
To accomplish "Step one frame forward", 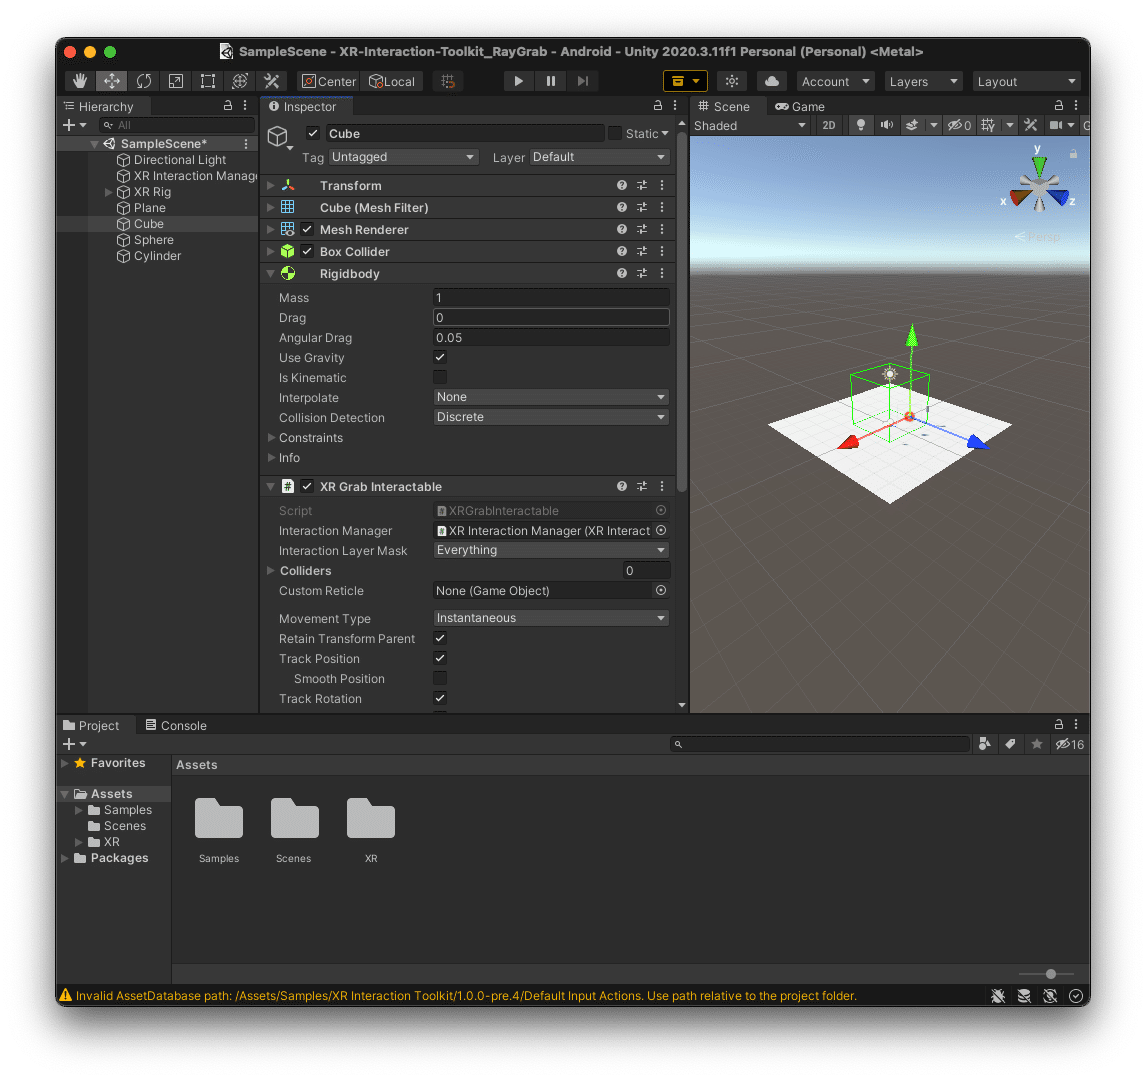I will pyautogui.click(x=583, y=81).
